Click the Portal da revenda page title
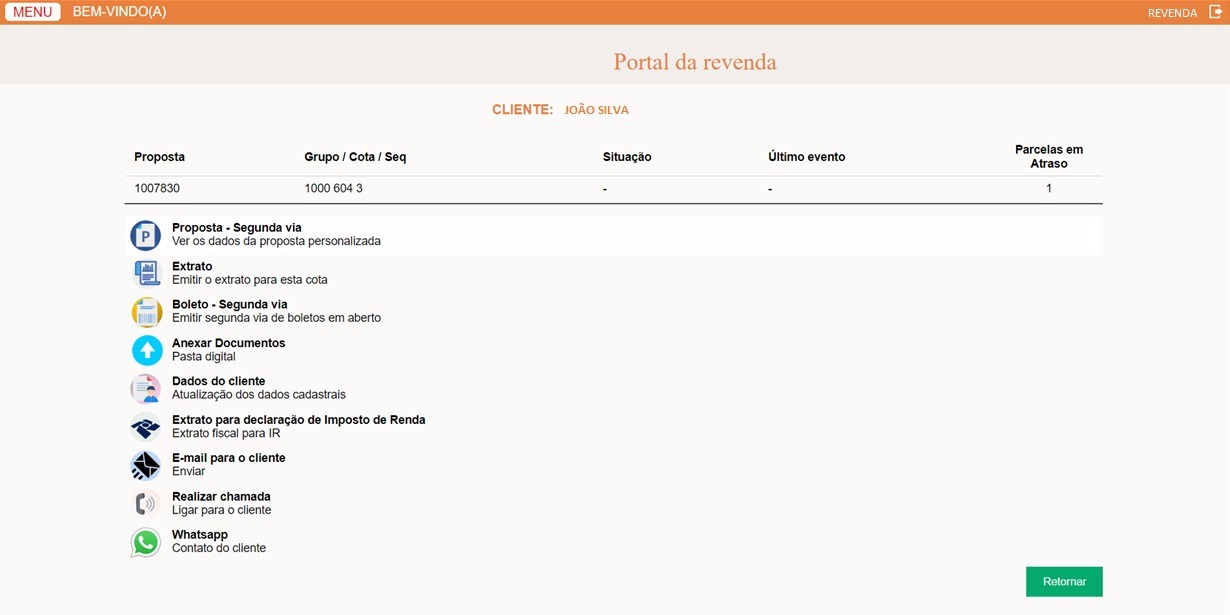The image size is (1230, 615). [694, 62]
